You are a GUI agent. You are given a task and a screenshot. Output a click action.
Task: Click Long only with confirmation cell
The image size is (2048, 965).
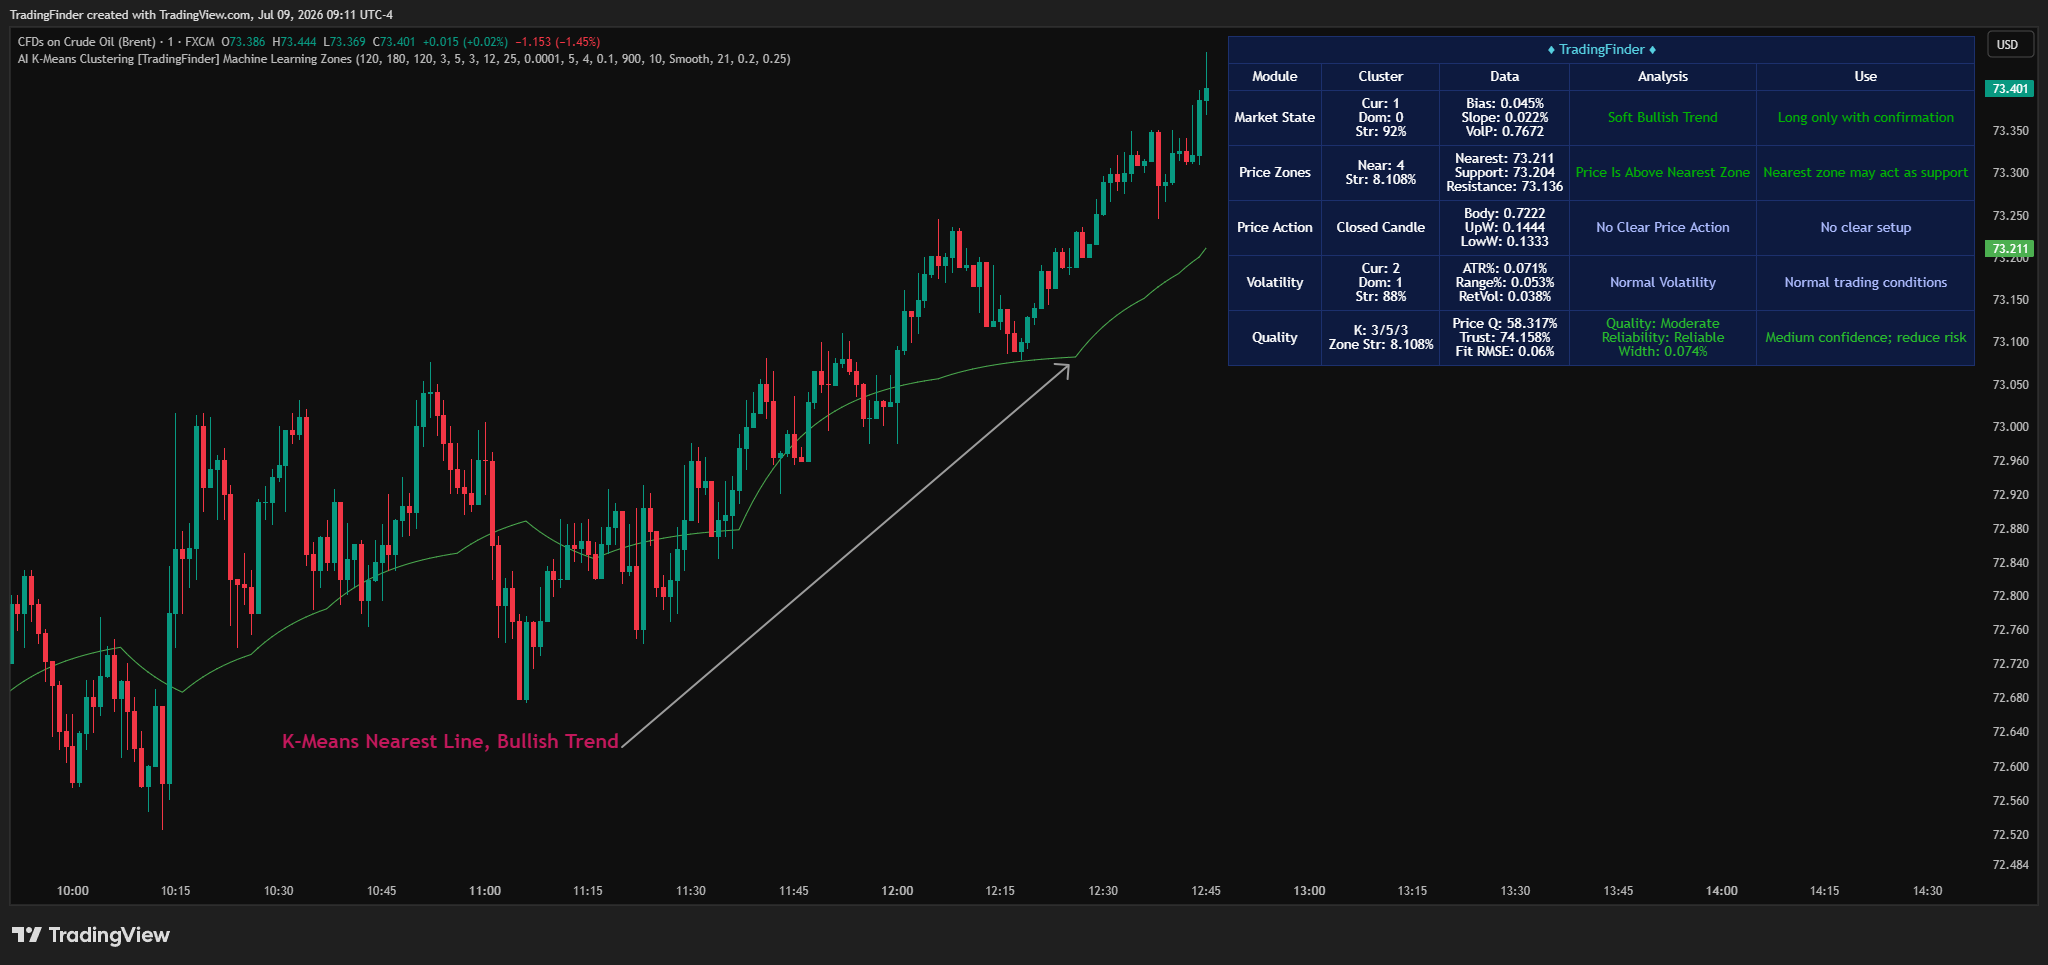click(1866, 117)
